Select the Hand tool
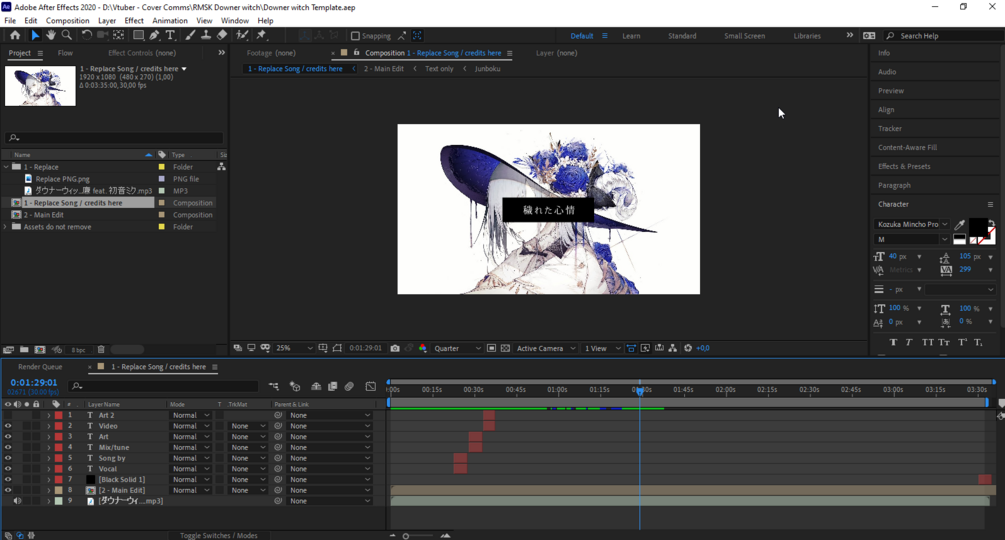 (x=51, y=35)
